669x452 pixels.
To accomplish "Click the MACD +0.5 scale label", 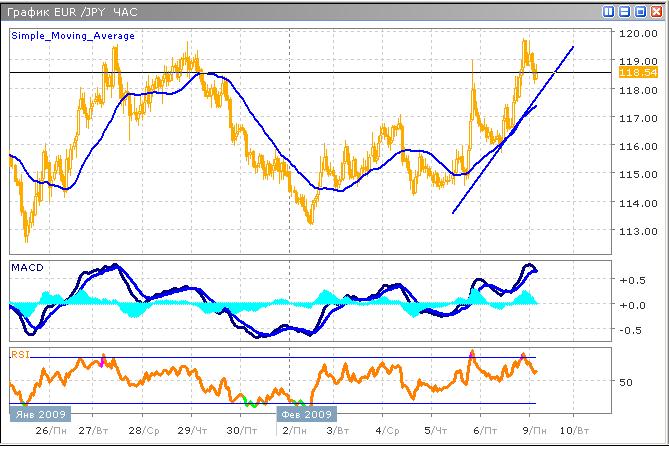I will click(x=634, y=281).
